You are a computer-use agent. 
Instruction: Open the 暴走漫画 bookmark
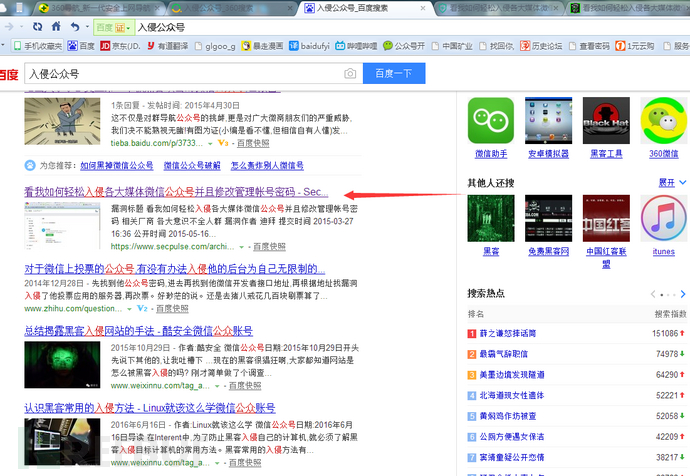click(262, 46)
